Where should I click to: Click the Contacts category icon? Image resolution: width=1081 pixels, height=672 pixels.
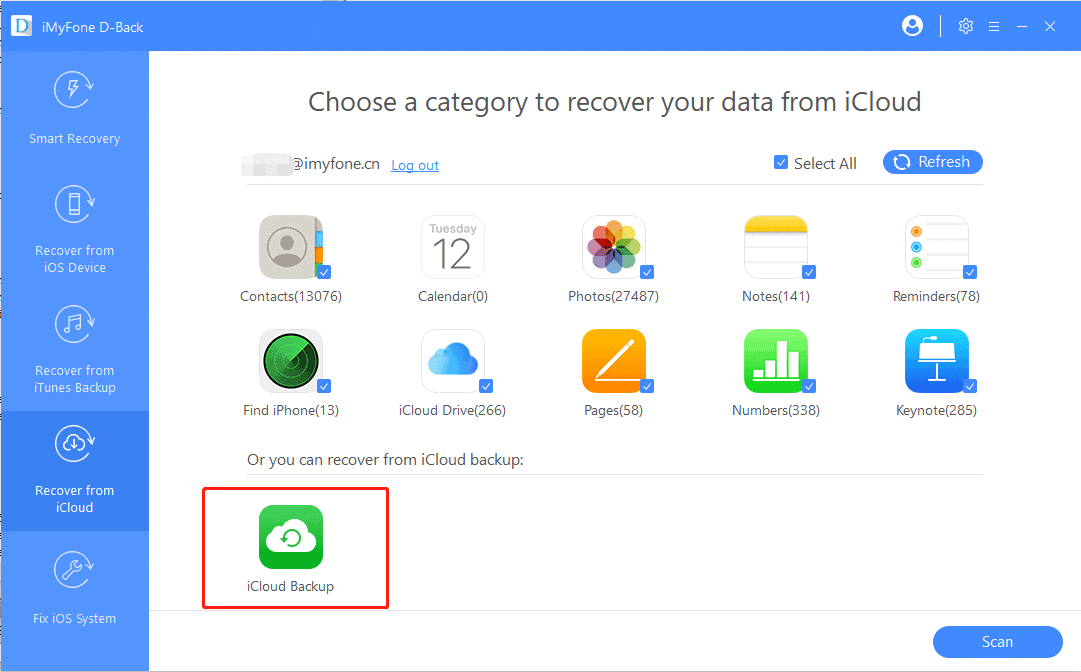(x=290, y=247)
